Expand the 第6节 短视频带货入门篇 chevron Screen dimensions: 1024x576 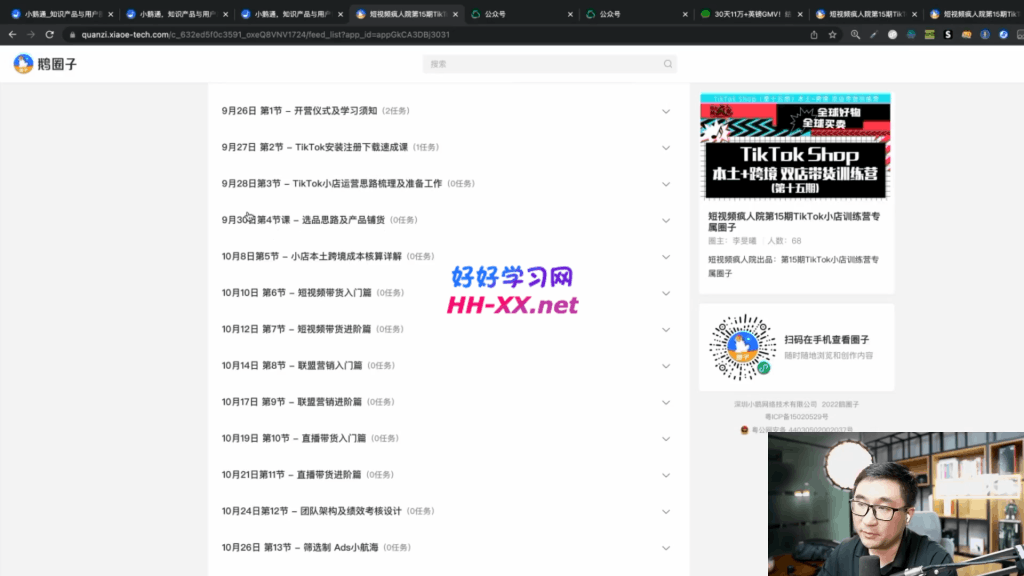(665, 293)
